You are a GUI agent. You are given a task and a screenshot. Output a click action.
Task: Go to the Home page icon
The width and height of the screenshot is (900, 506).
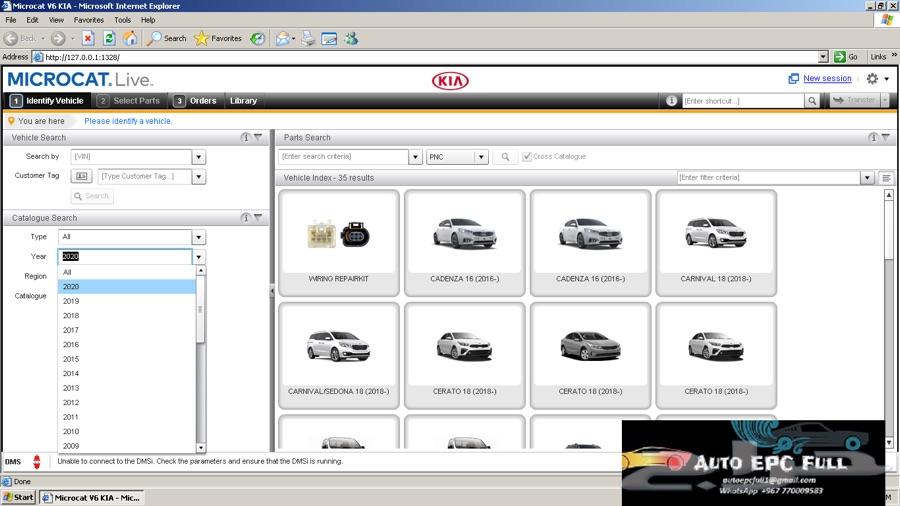[x=130, y=38]
